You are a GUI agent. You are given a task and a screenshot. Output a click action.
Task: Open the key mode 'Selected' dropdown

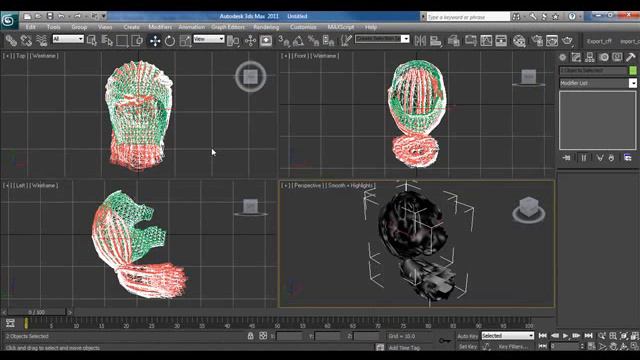507,336
